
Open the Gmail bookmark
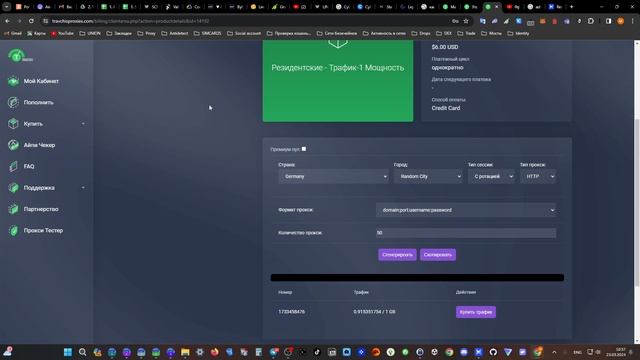[x=13, y=33]
